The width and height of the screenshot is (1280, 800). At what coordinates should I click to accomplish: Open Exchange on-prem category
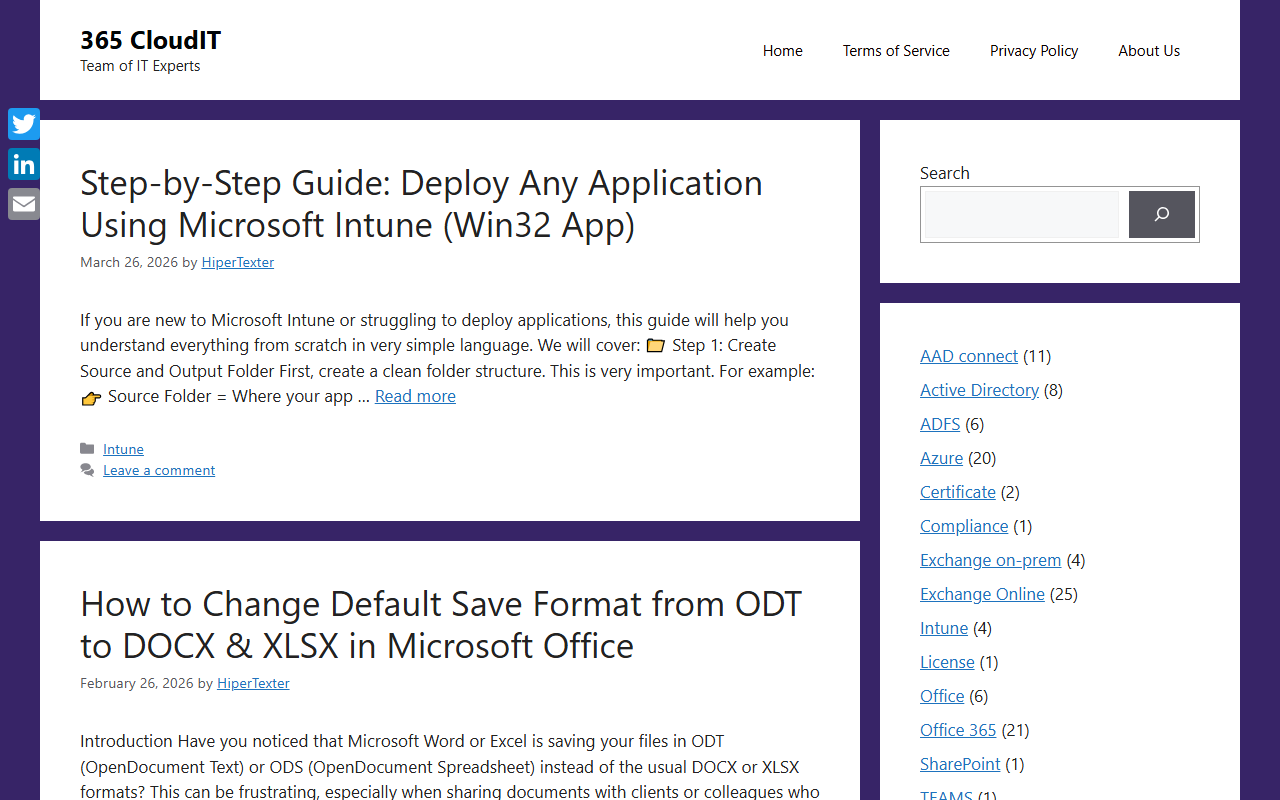(x=991, y=560)
